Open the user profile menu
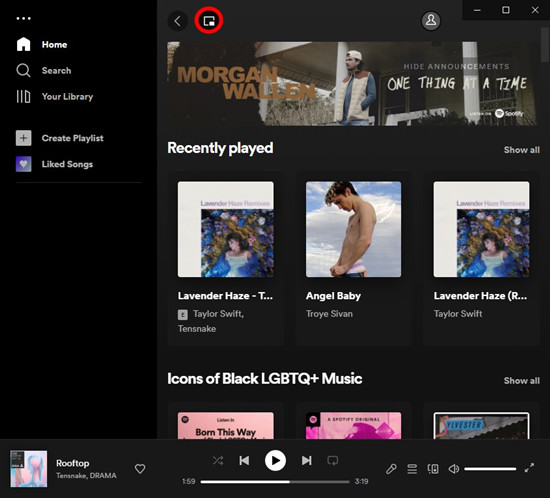Image resolution: width=550 pixels, height=498 pixels. (431, 21)
